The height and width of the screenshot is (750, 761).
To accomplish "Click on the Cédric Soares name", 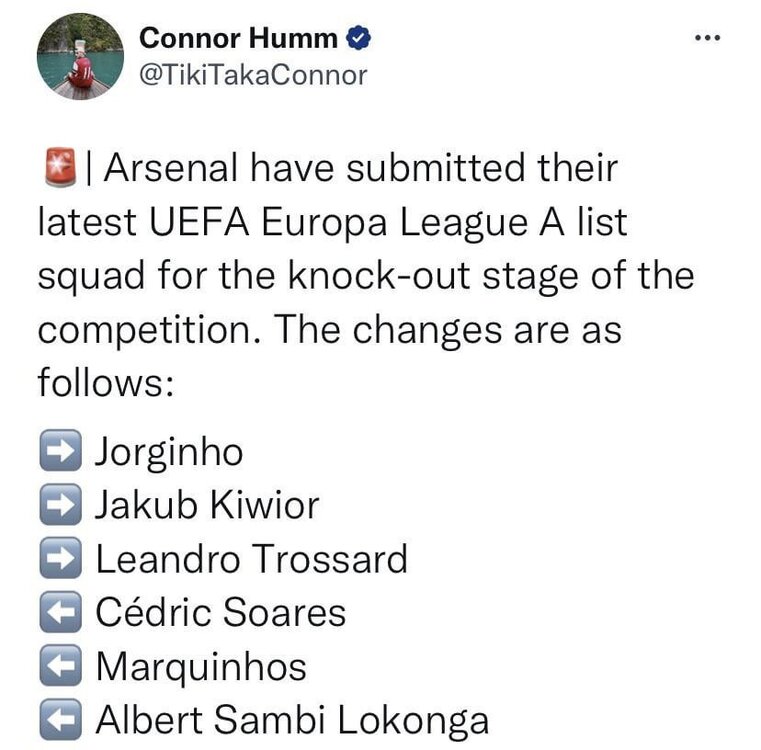I will point(220,613).
